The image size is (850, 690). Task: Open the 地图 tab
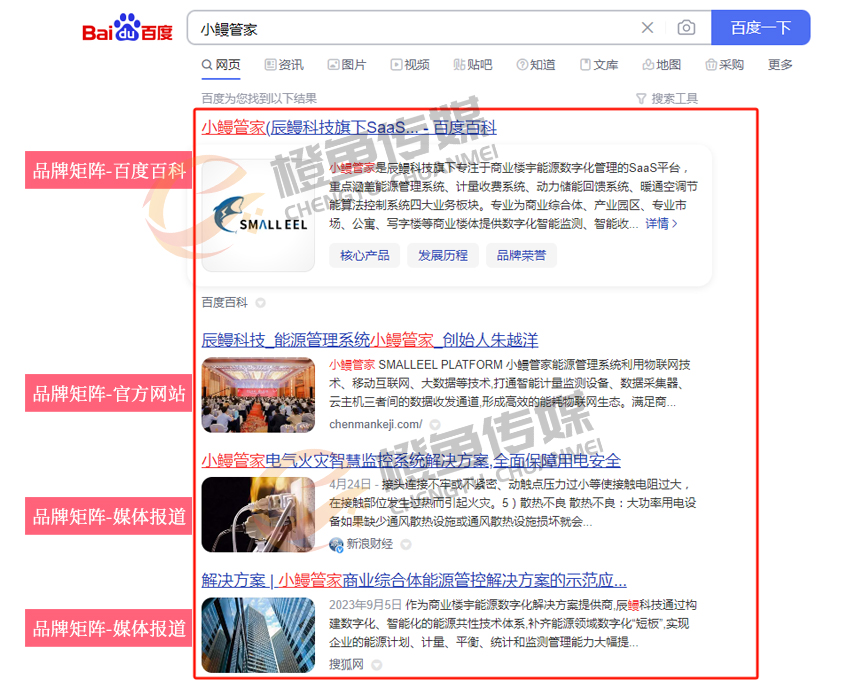click(x=662, y=65)
